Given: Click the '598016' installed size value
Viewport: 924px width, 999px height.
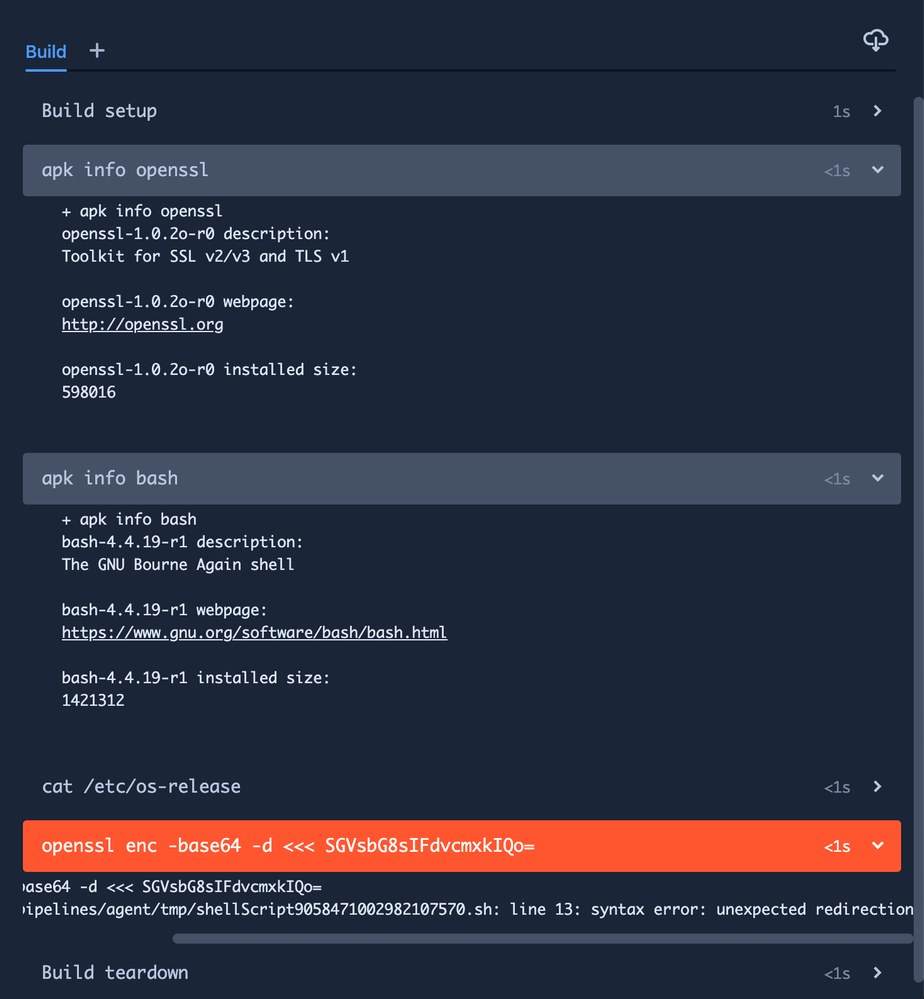Looking at the screenshot, I should pyautogui.click(x=89, y=392).
